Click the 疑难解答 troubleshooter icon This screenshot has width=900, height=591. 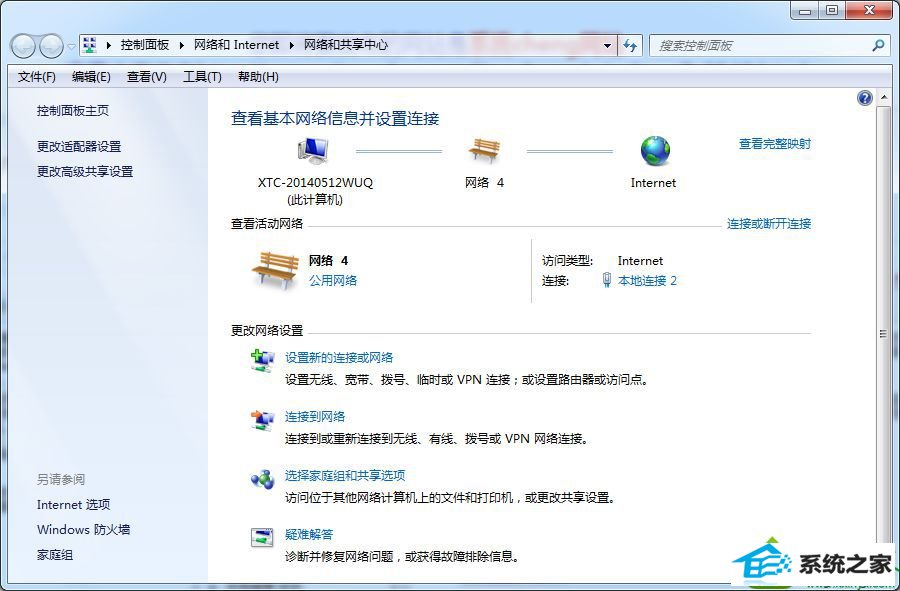click(262, 538)
